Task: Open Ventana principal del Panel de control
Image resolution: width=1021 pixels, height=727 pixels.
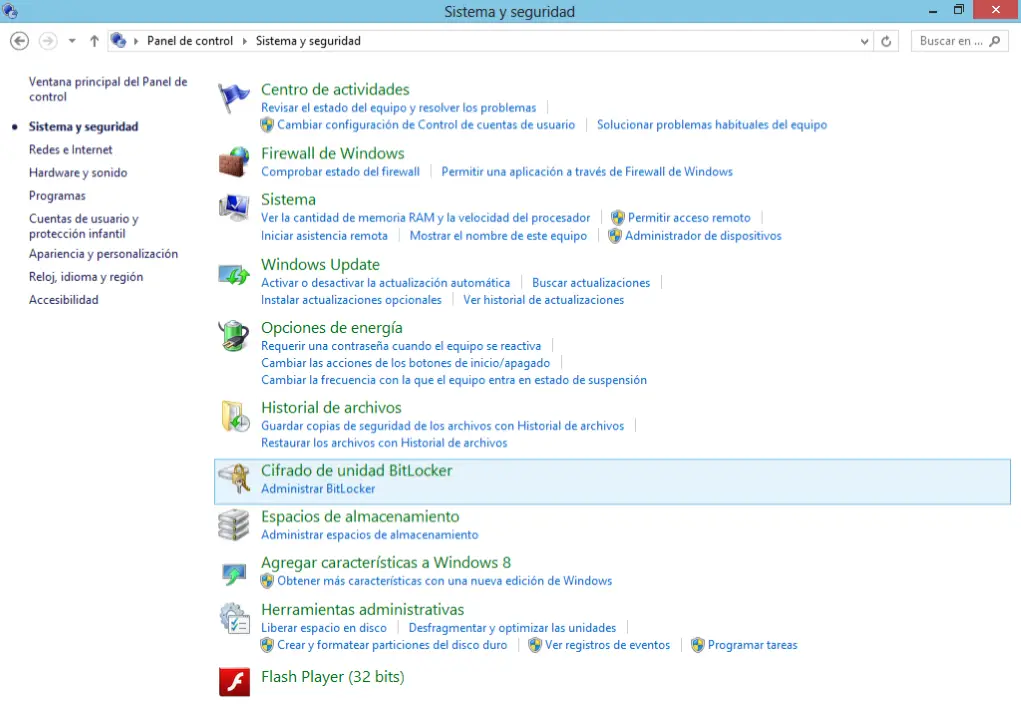Action: click(108, 89)
